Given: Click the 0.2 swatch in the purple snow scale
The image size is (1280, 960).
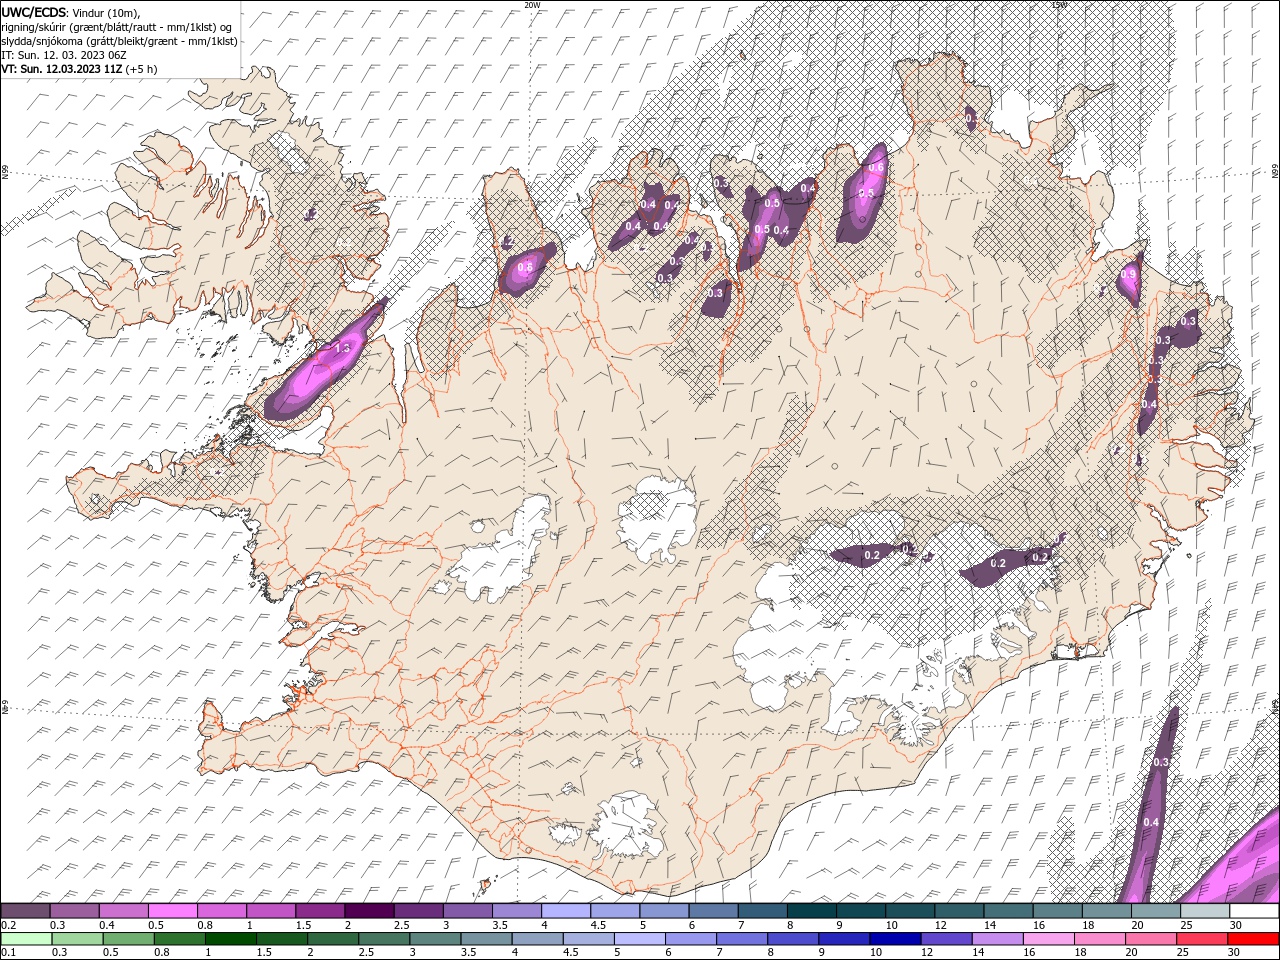Looking at the screenshot, I should click(25, 911).
